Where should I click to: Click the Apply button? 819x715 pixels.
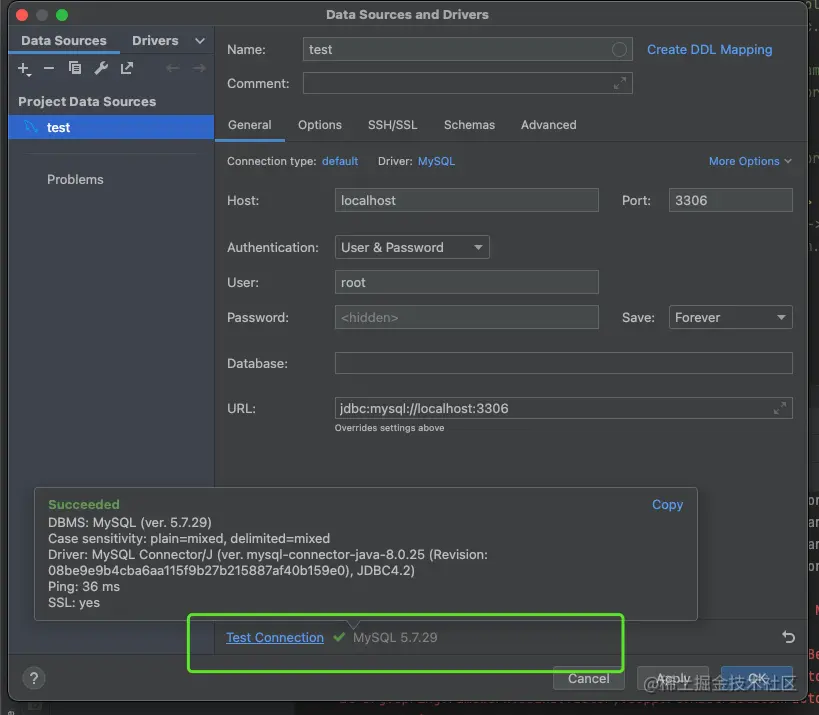673,678
